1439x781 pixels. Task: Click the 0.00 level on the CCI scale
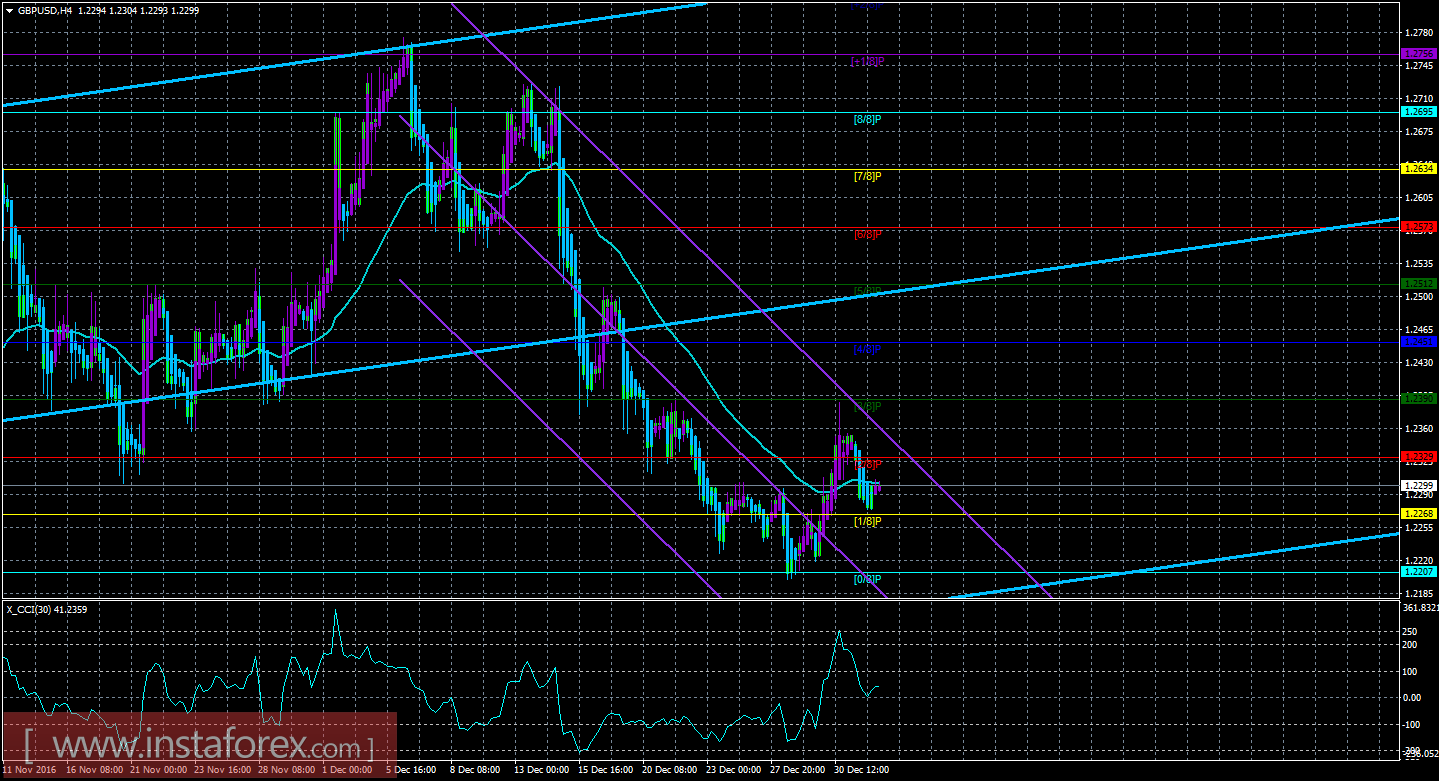point(1414,697)
